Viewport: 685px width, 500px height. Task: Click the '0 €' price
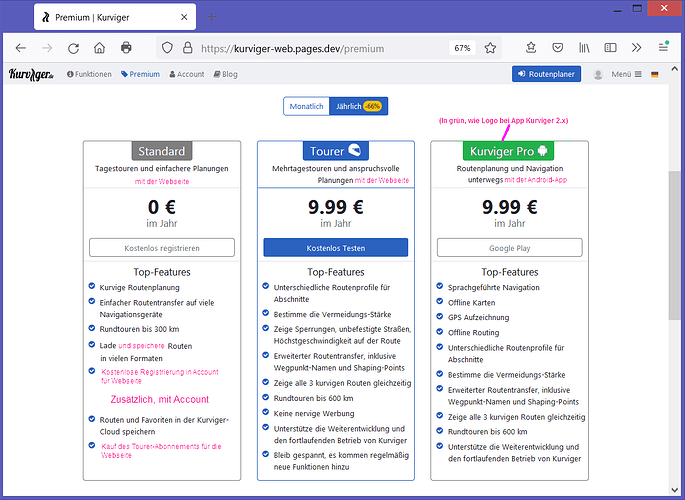(162, 207)
